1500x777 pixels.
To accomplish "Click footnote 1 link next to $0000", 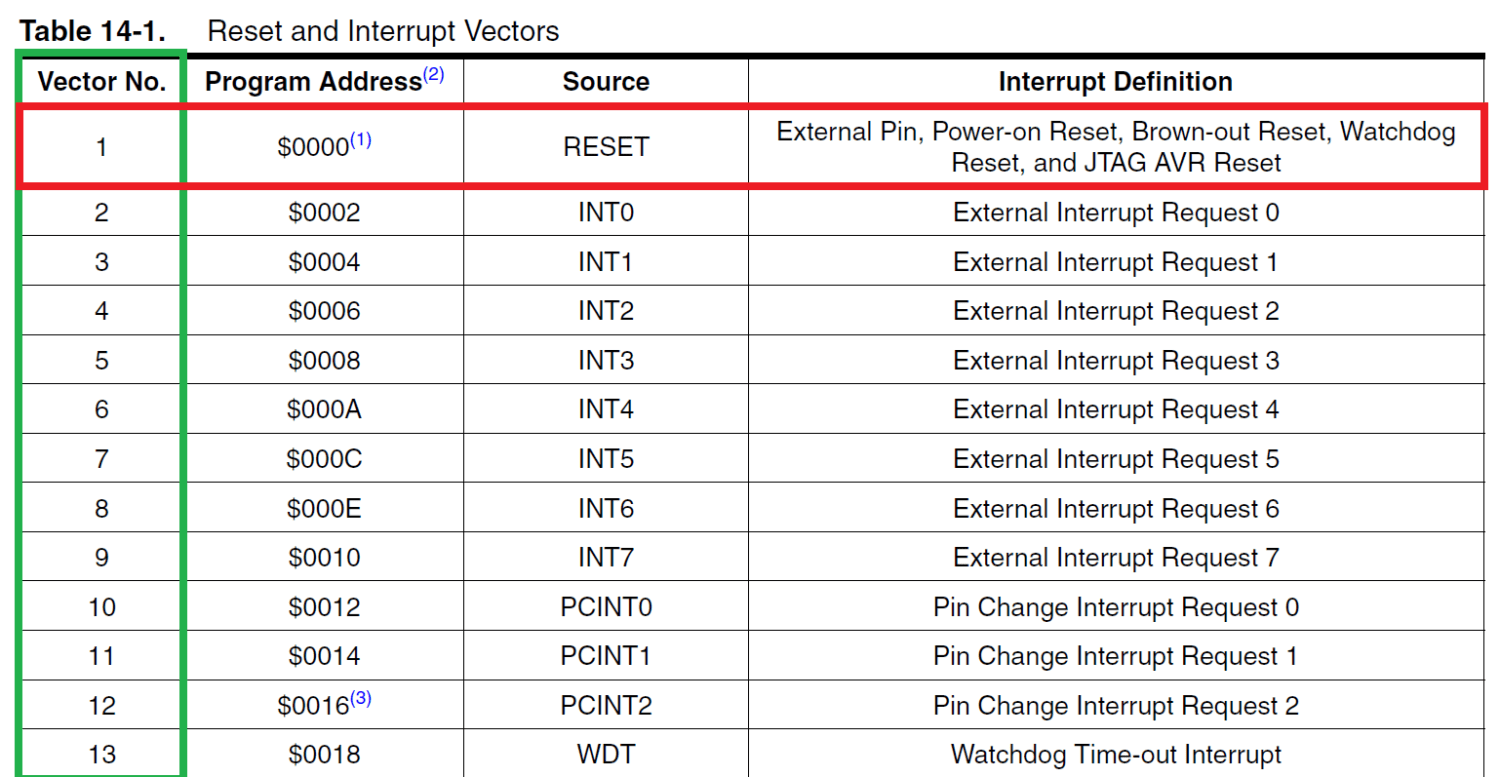I will tap(360, 140).
